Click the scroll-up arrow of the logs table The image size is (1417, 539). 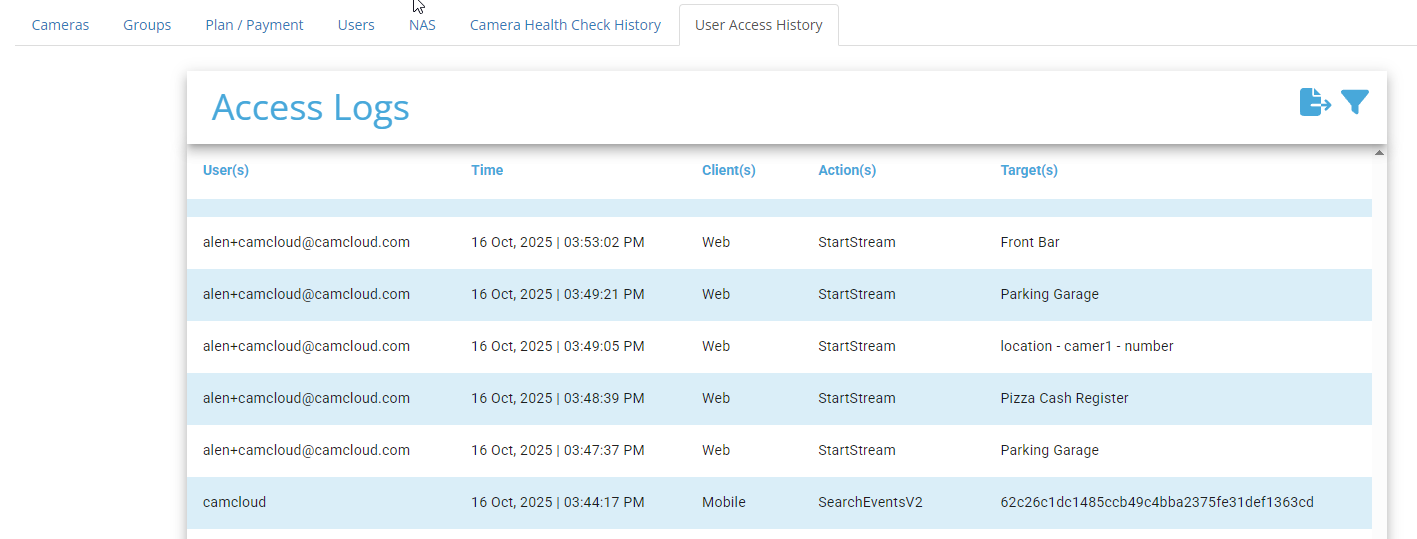pyautogui.click(x=1379, y=153)
